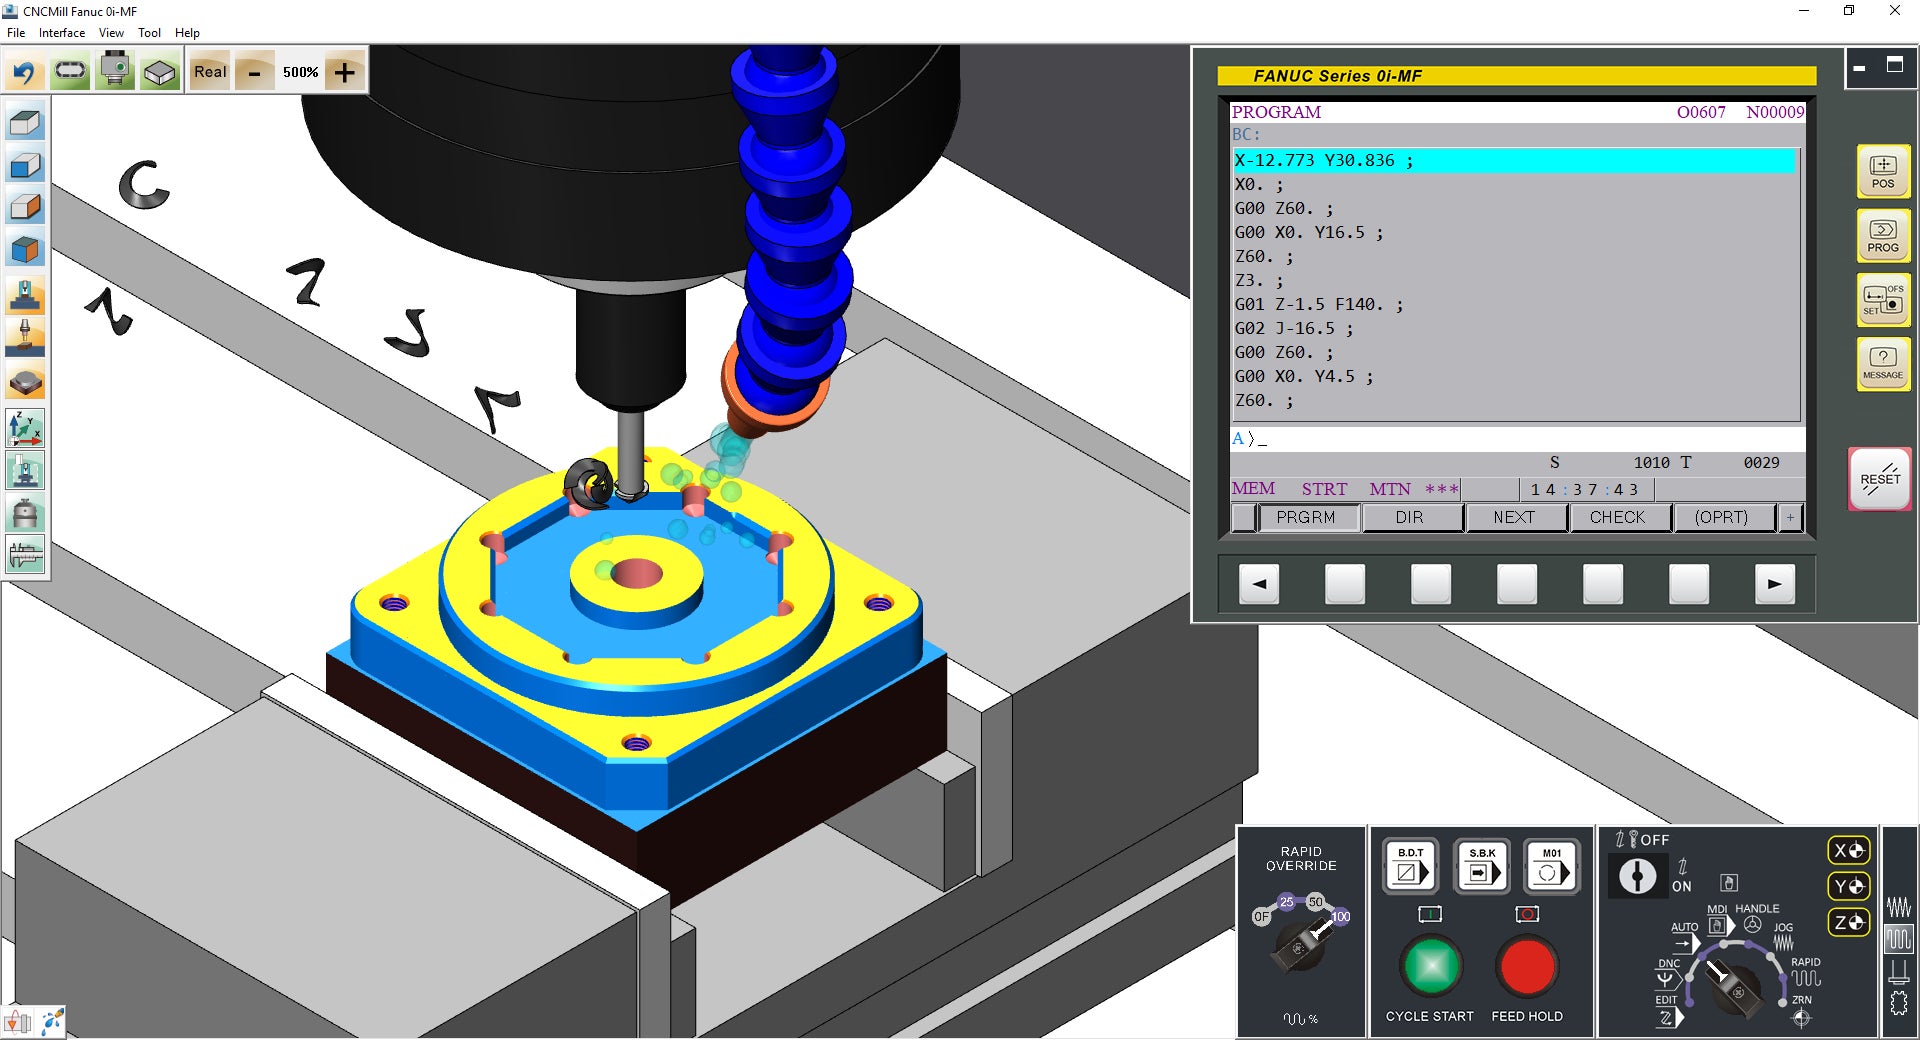
Task: Click the Y axis zero-return button
Action: coord(1849,886)
